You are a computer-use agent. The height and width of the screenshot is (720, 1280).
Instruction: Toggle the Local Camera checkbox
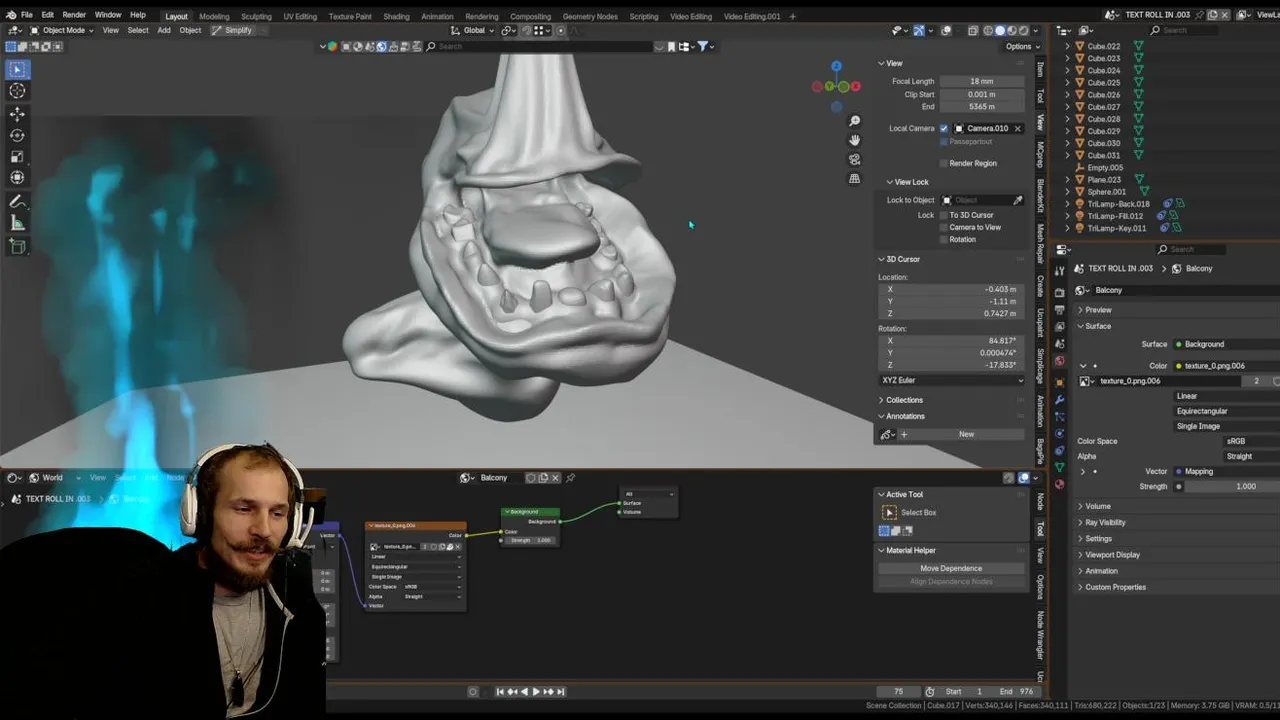[943, 128]
